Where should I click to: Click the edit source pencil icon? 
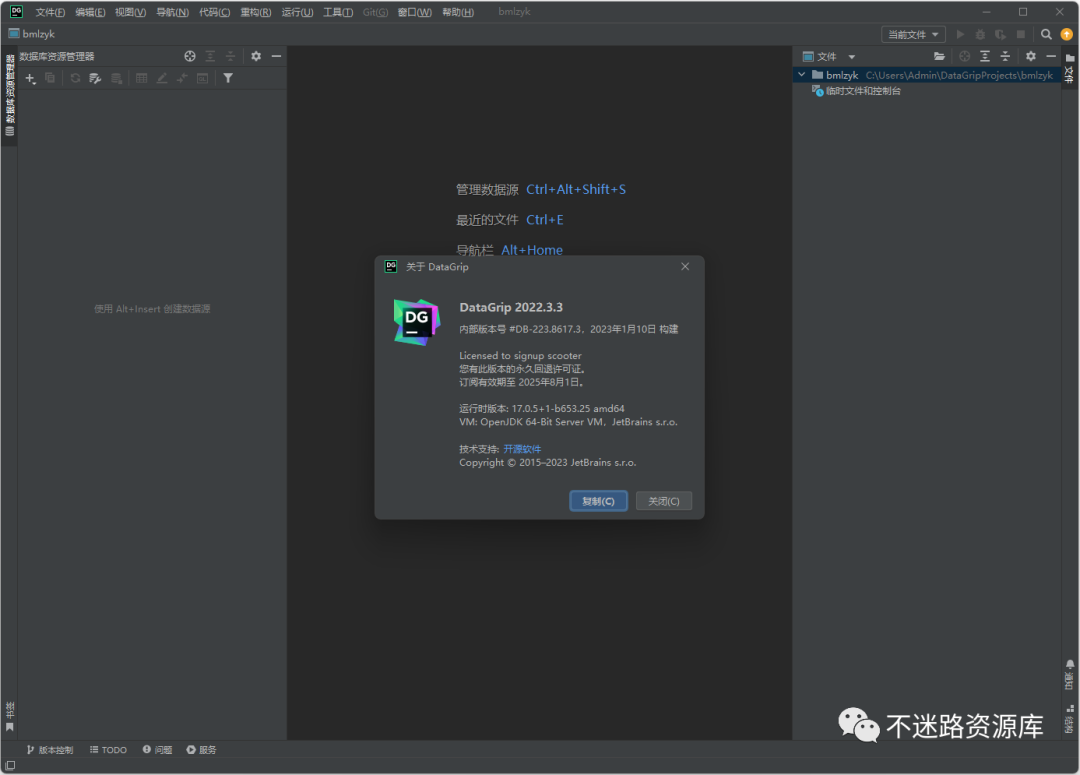(162, 79)
